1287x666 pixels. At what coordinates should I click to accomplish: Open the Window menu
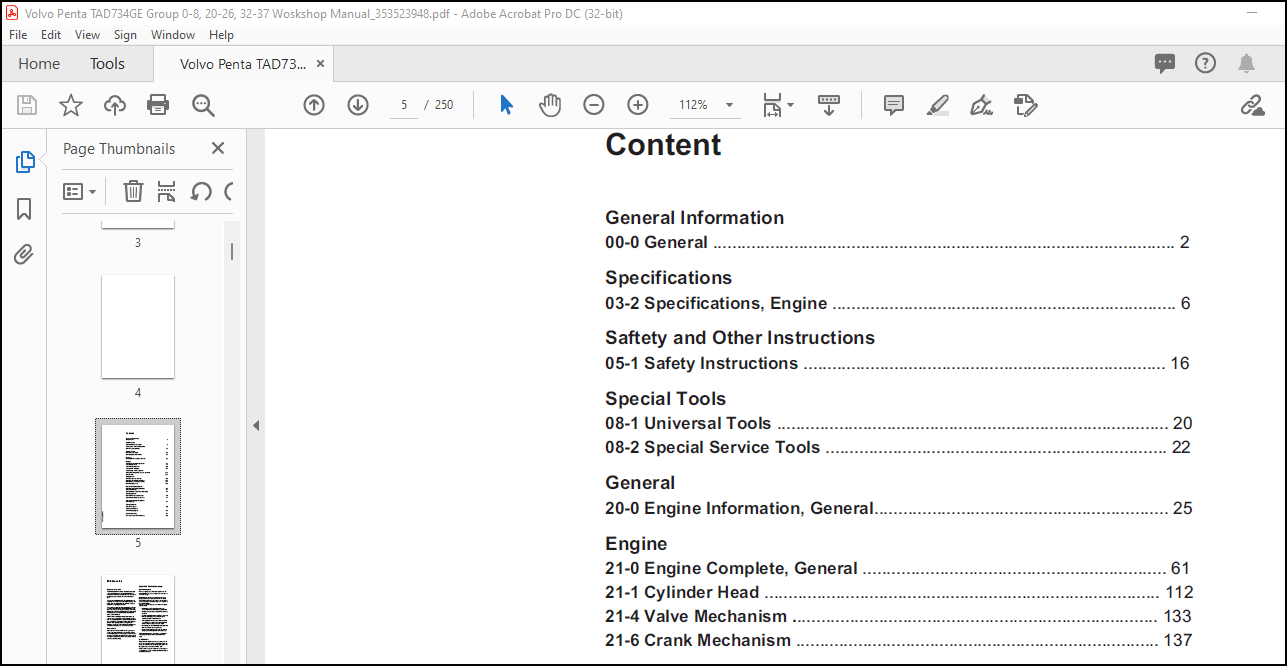173,34
